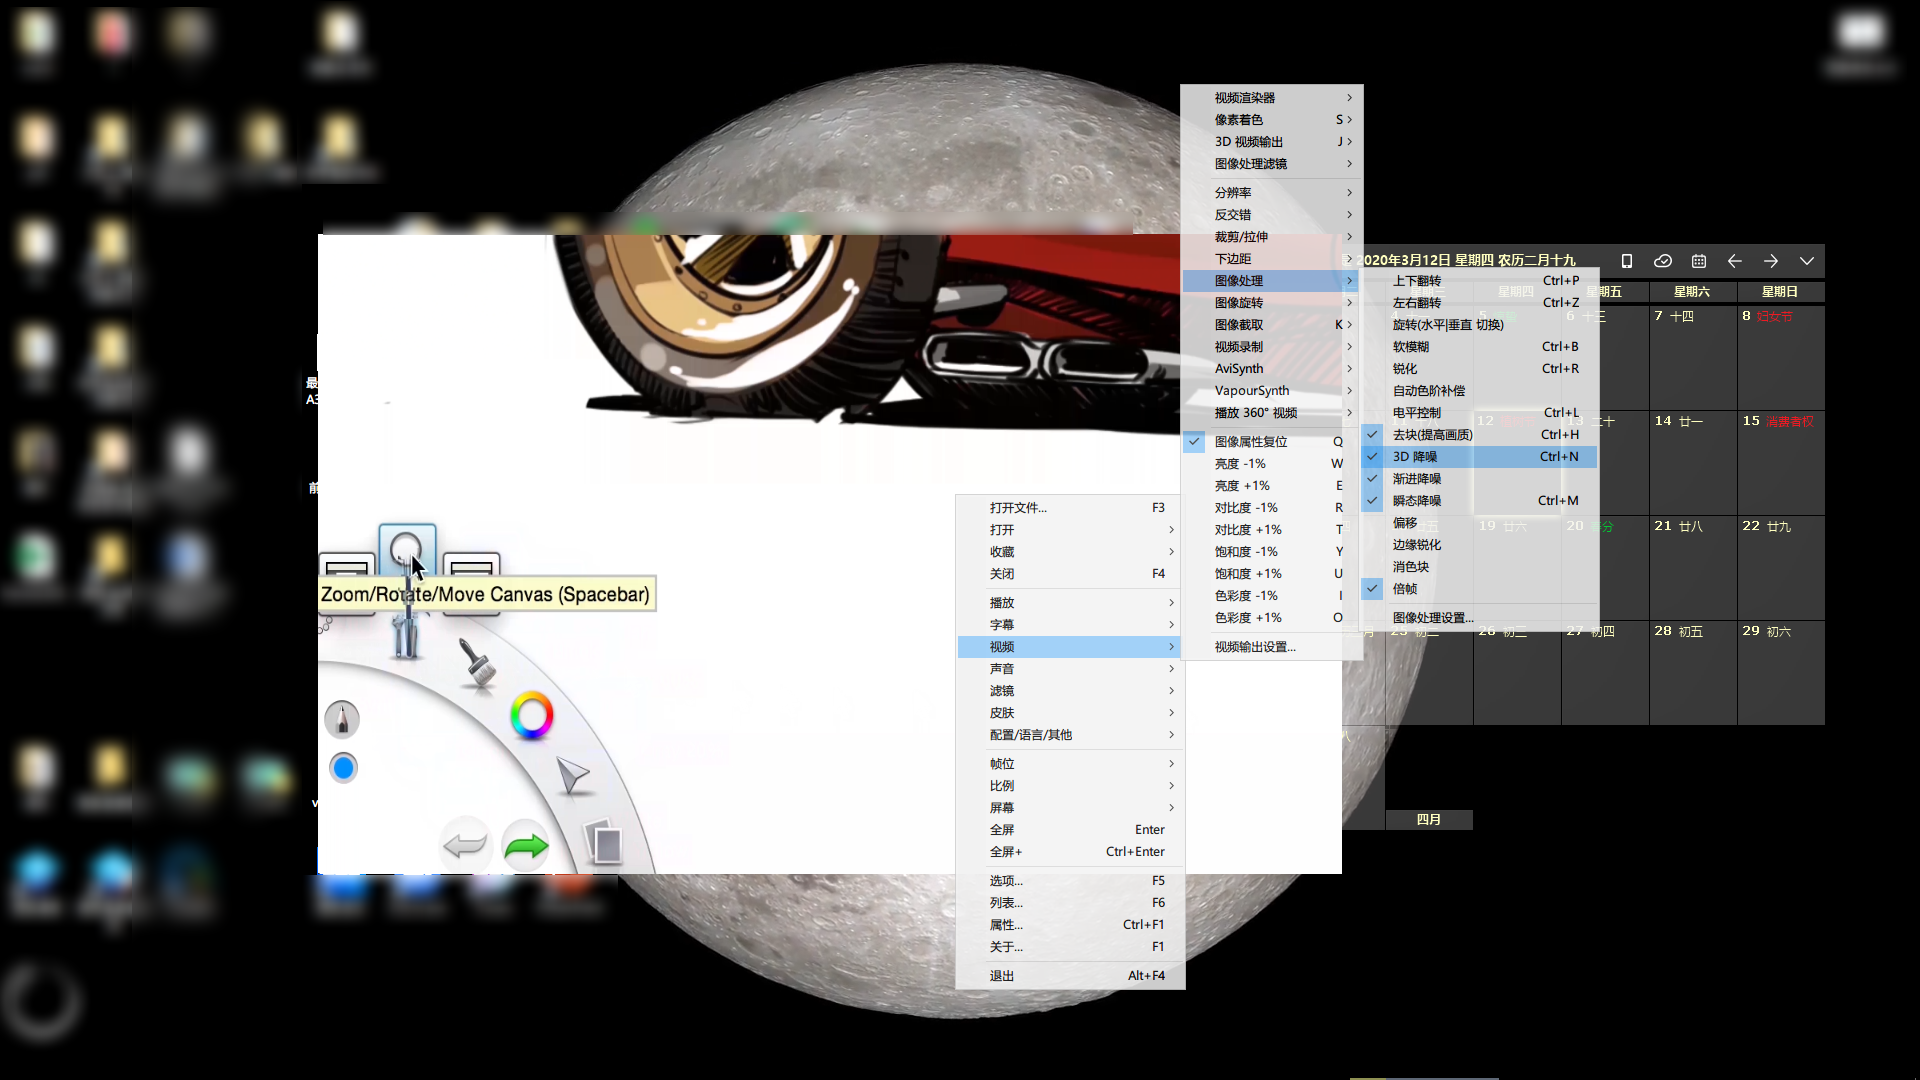Click the phone icon in calendar header
Viewport: 1920px width, 1080px height.
tap(1627, 261)
